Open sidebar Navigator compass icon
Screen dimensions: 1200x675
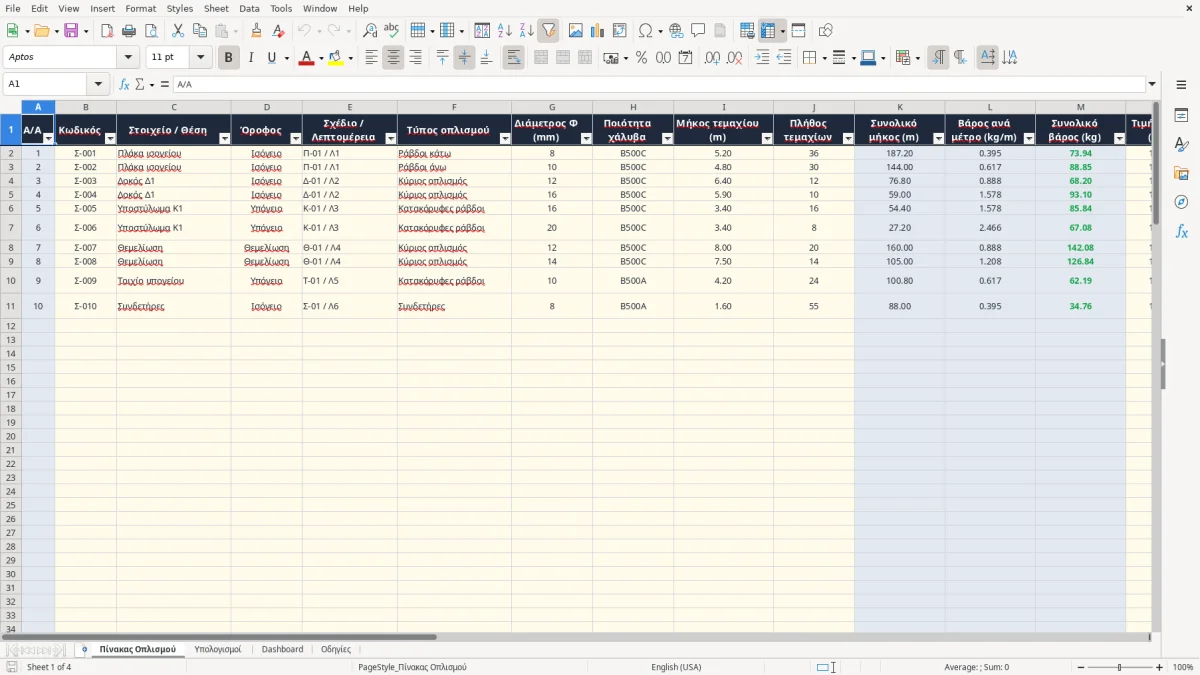click(x=1181, y=202)
